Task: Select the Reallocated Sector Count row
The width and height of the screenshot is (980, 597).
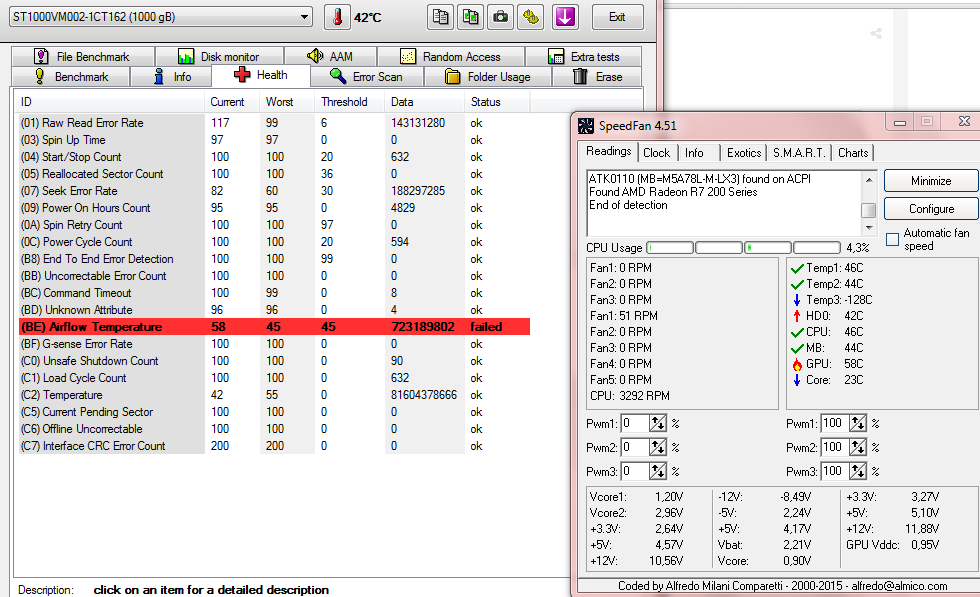Action: pyautogui.click(x=274, y=174)
